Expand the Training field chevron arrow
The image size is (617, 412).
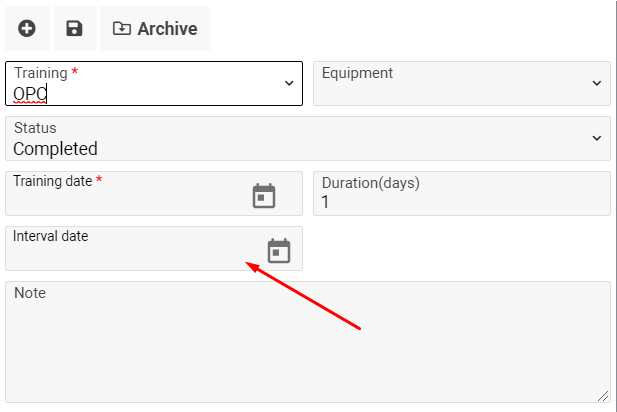(289, 84)
